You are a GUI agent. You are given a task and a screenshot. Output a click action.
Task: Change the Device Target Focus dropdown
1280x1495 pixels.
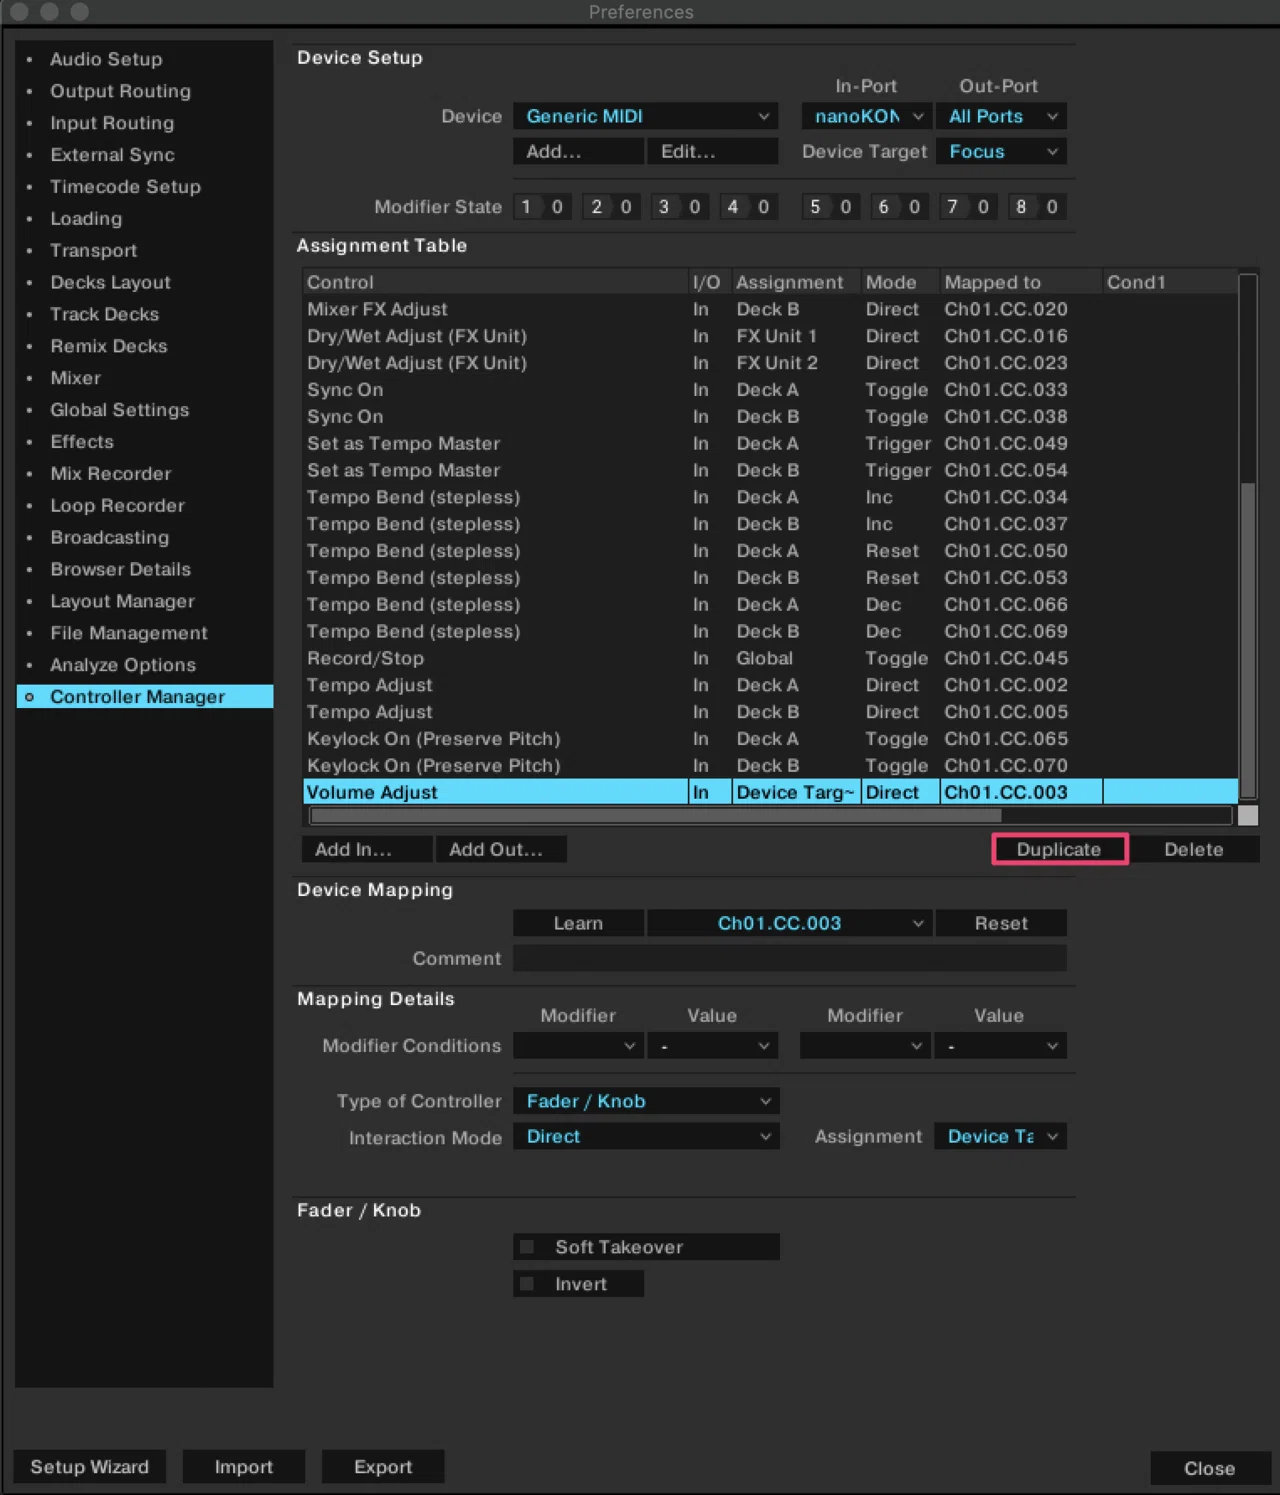click(1001, 151)
